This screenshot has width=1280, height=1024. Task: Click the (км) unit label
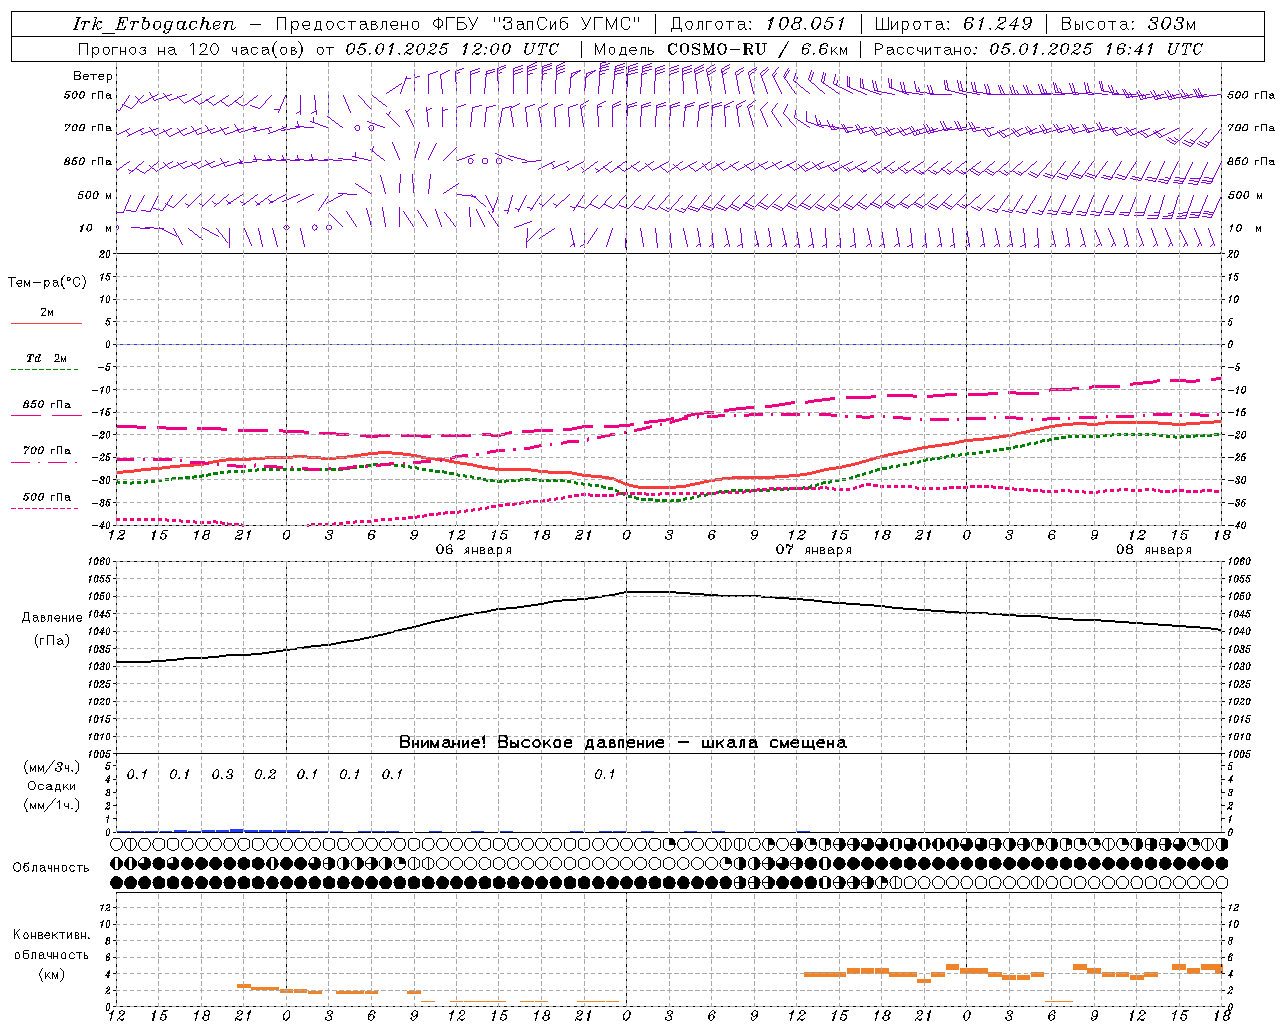tap(52, 974)
